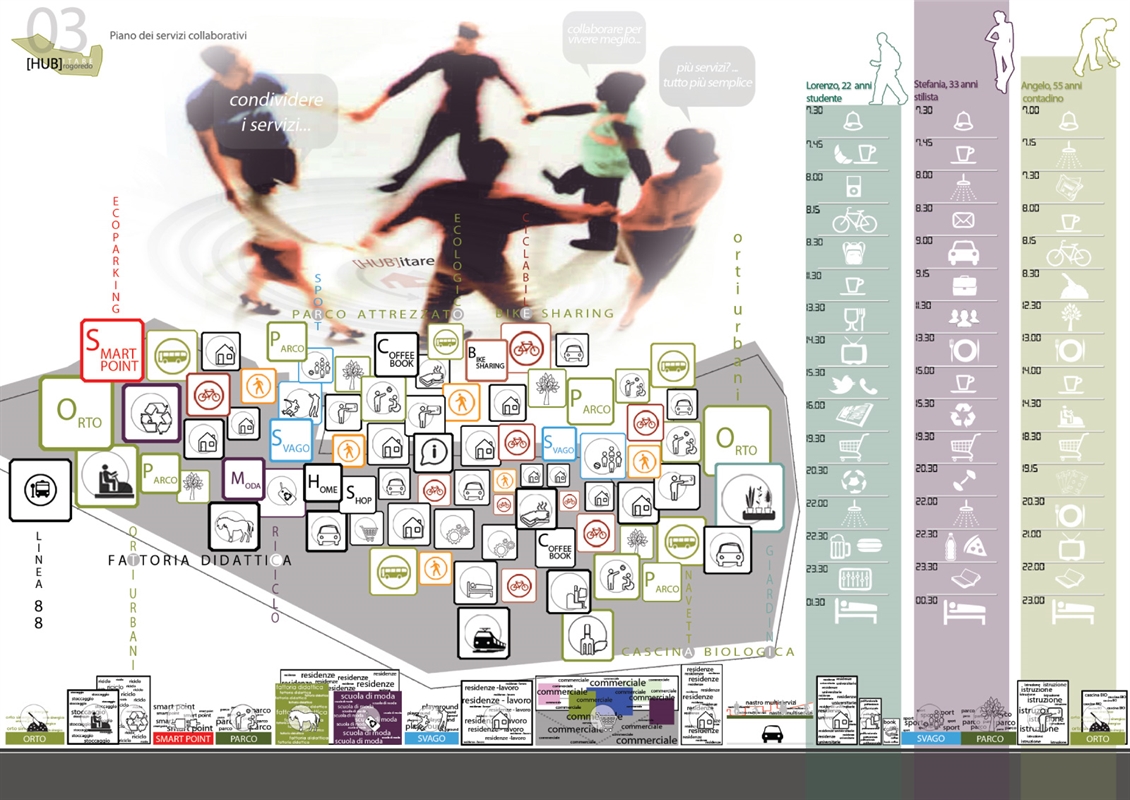Select Lorenzo's 8.30 backpack icon
The width and height of the screenshot is (1130, 800).
[853, 254]
